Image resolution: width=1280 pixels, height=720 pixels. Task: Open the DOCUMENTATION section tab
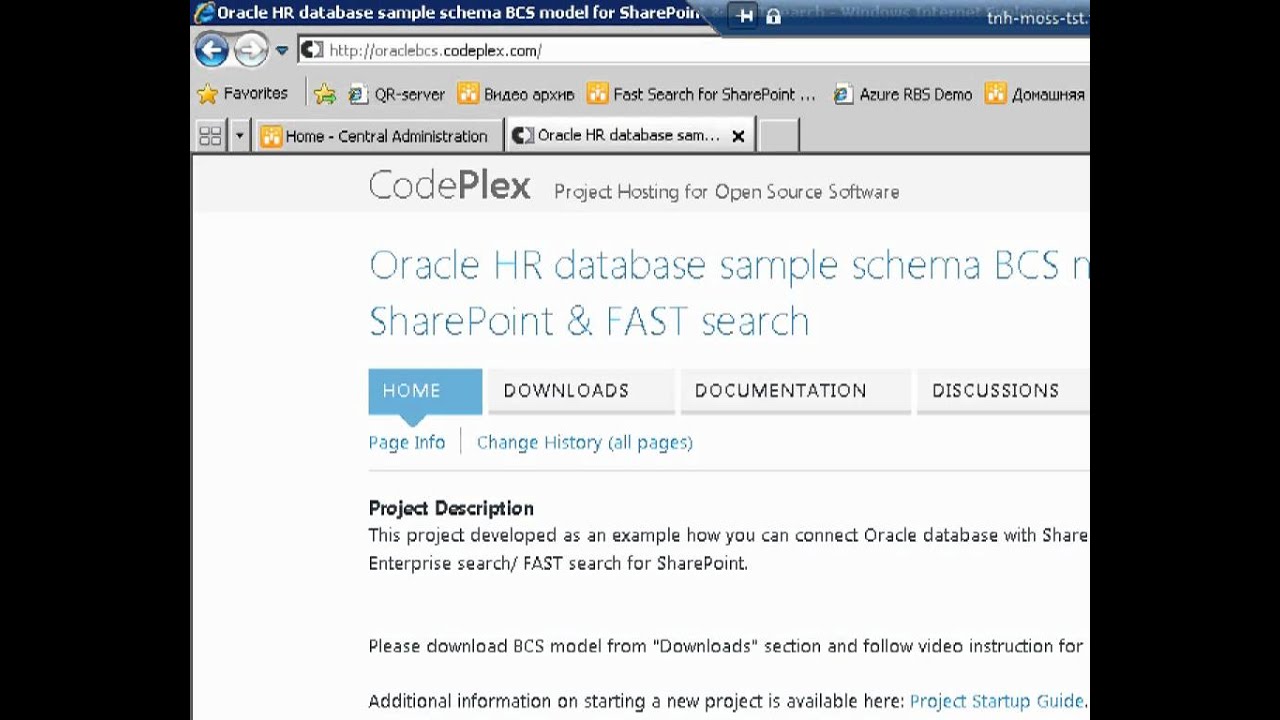coord(780,391)
